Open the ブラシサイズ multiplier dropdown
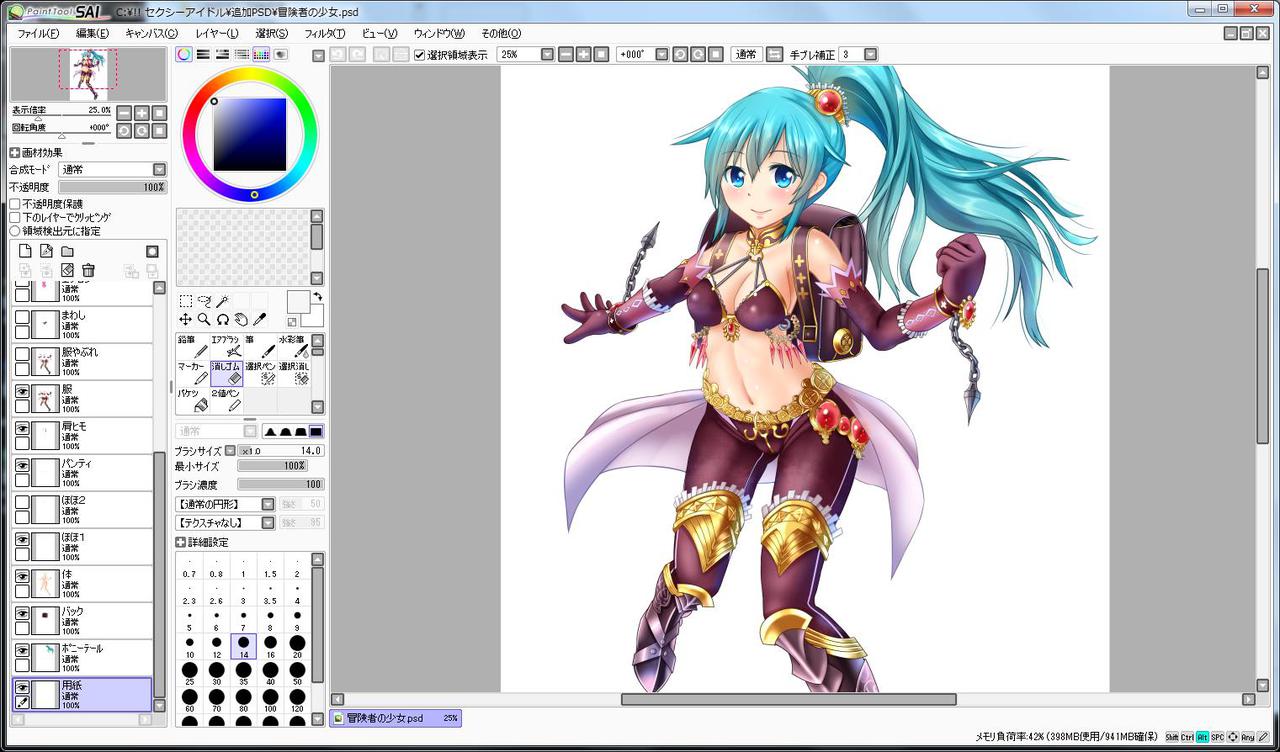 pyautogui.click(x=230, y=451)
